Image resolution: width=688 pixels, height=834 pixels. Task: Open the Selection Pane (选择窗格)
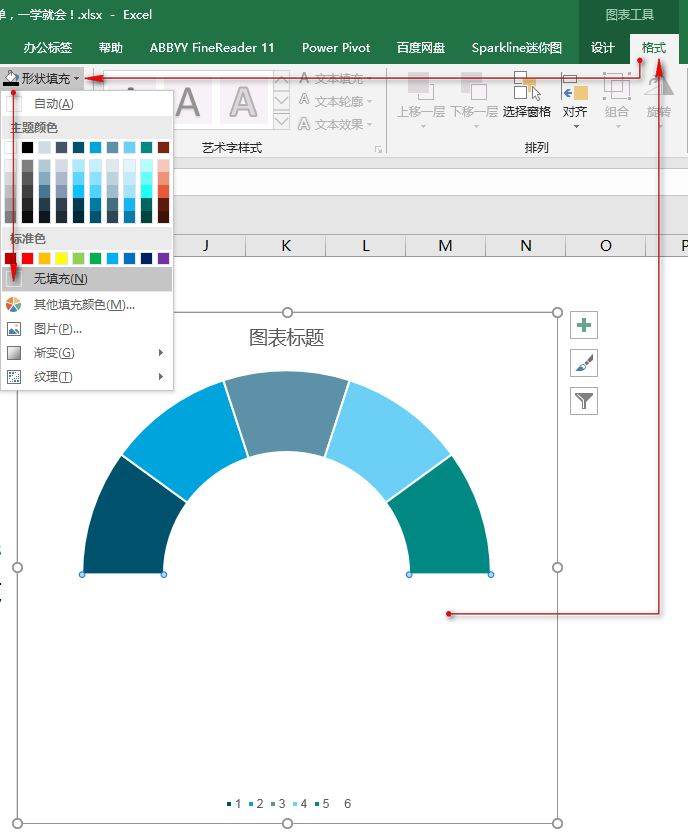click(x=527, y=96)
